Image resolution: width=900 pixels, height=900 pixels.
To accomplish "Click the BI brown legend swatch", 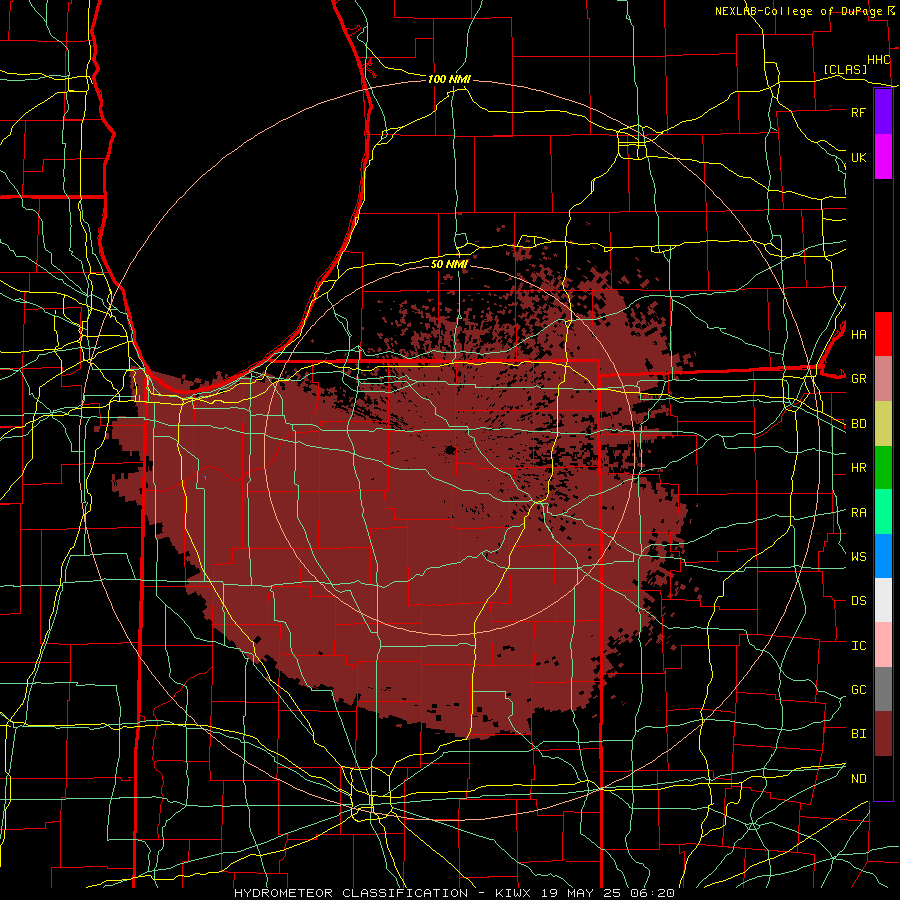I will tap(883, 734).
